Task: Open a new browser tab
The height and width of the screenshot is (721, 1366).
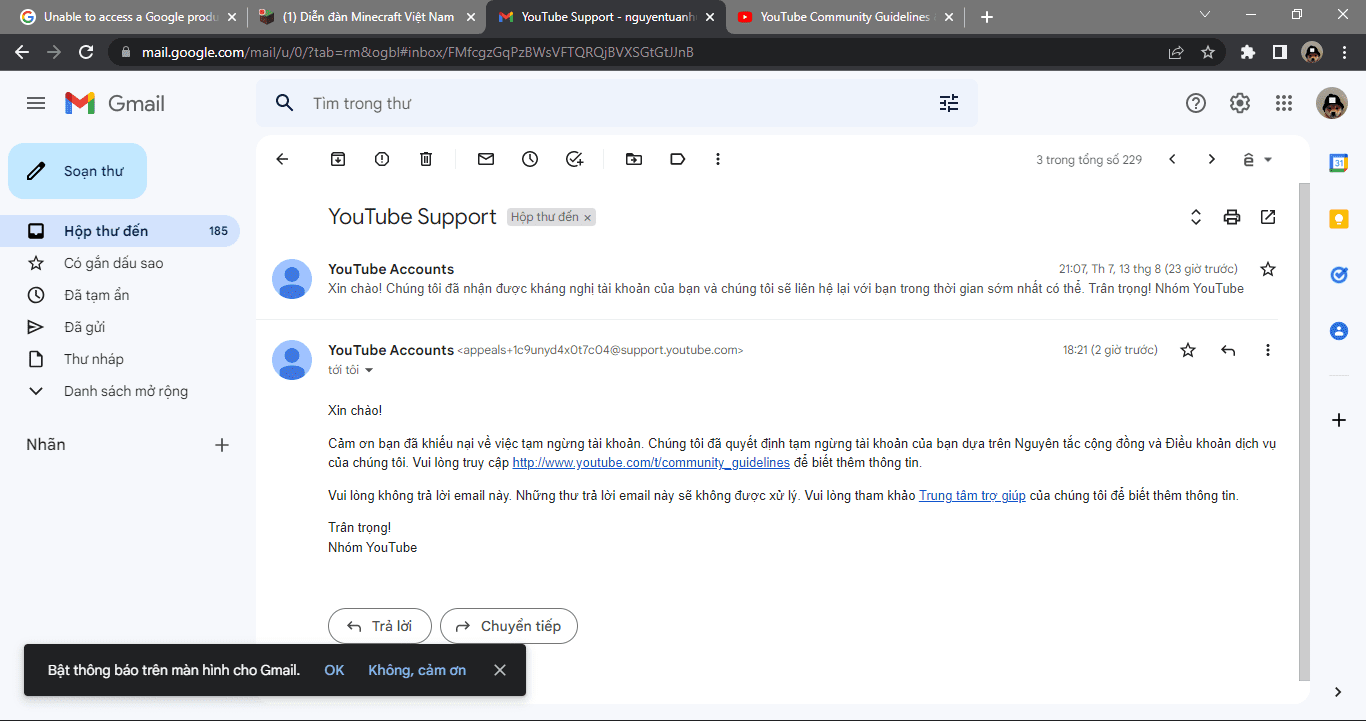Action: point(987,17)
